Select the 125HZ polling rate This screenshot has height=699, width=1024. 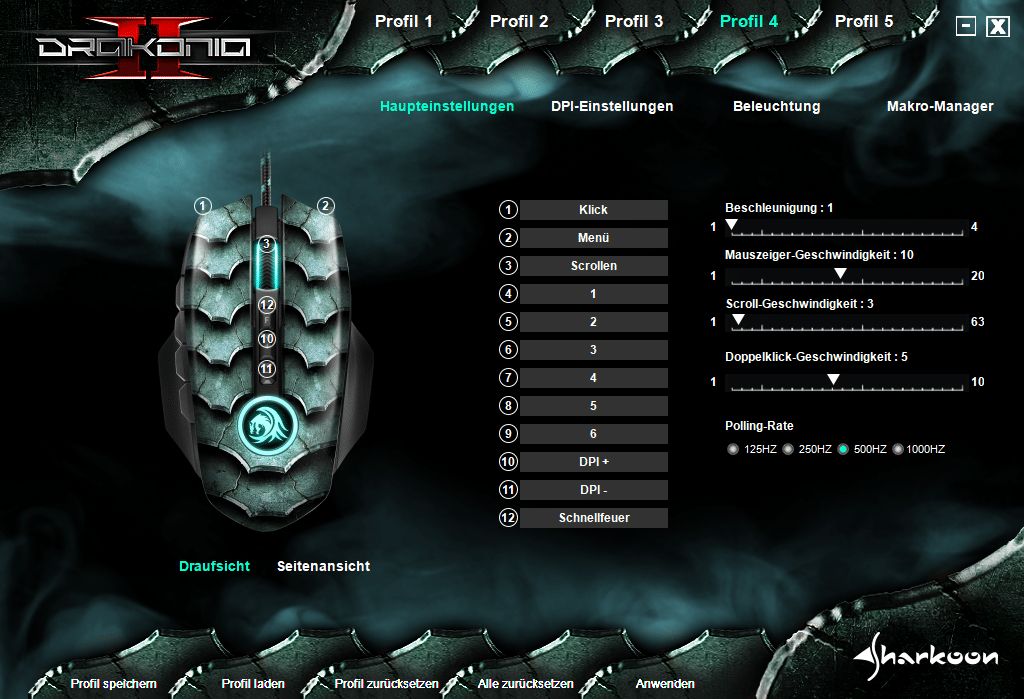pos(733,450)
